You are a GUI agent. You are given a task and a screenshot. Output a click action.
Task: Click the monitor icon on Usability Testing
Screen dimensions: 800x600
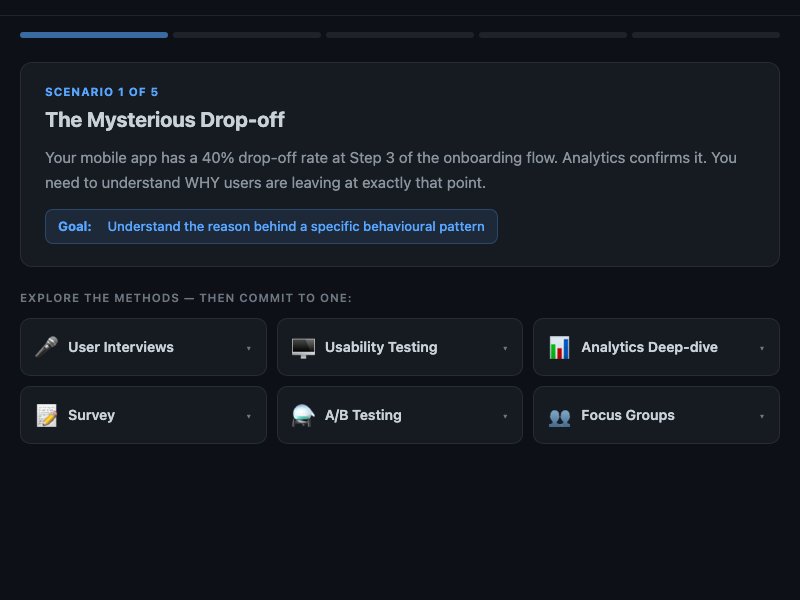coord(303,347)
